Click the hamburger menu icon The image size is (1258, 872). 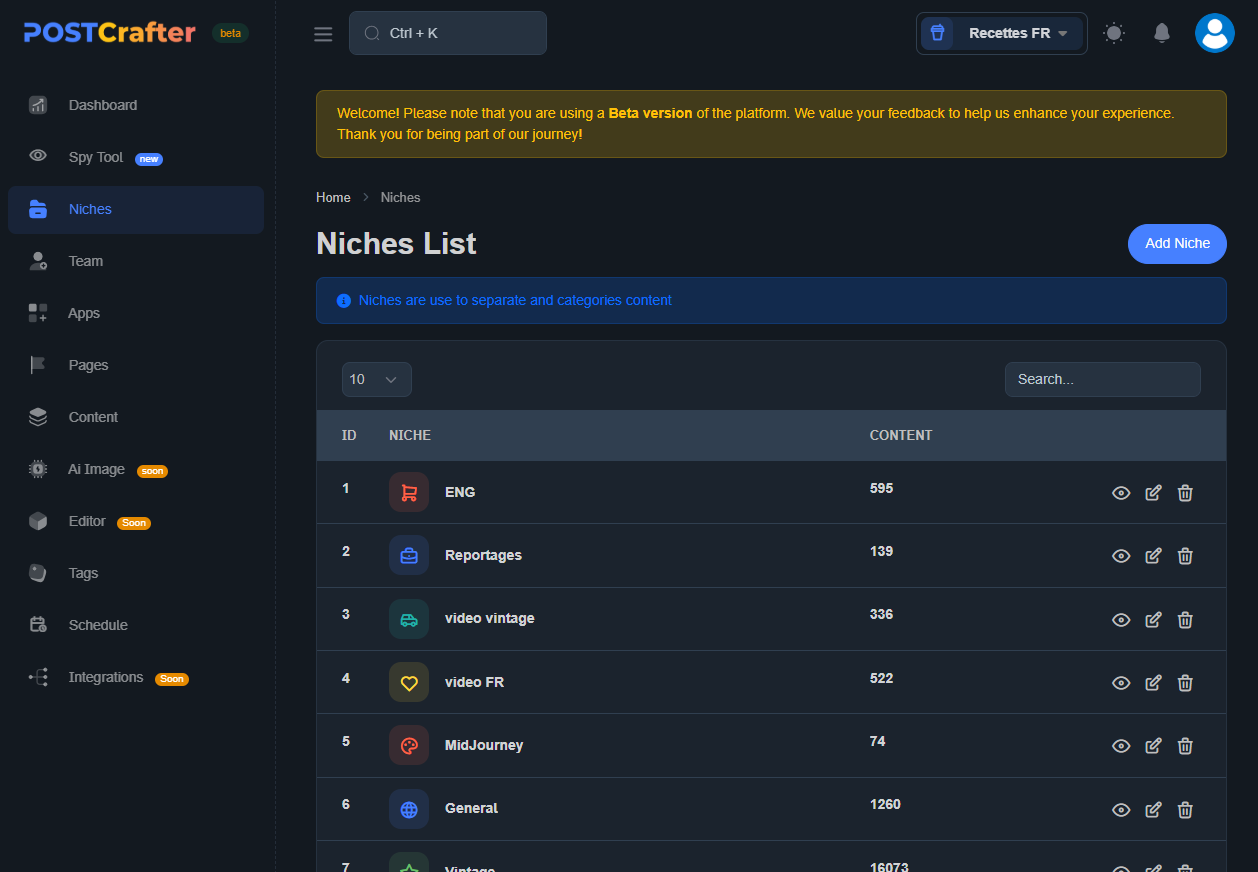pos(323,34)
